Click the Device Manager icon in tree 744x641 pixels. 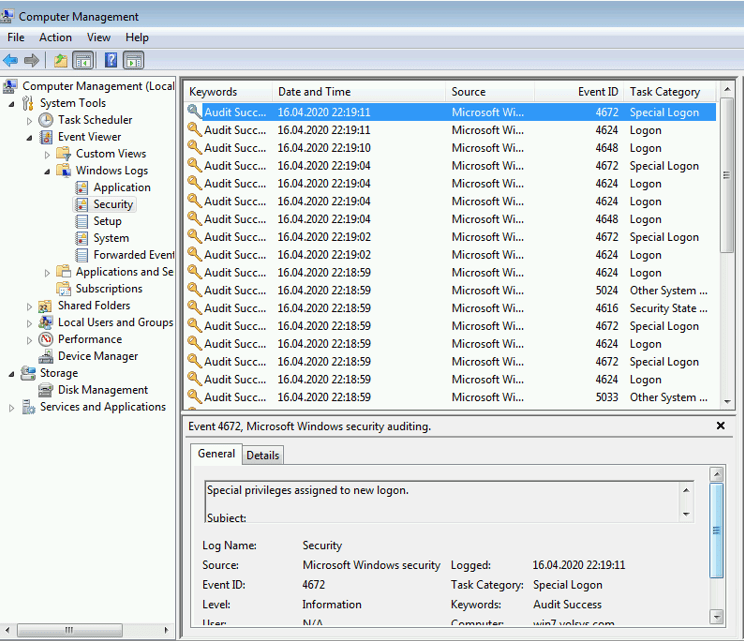[46, 356]
